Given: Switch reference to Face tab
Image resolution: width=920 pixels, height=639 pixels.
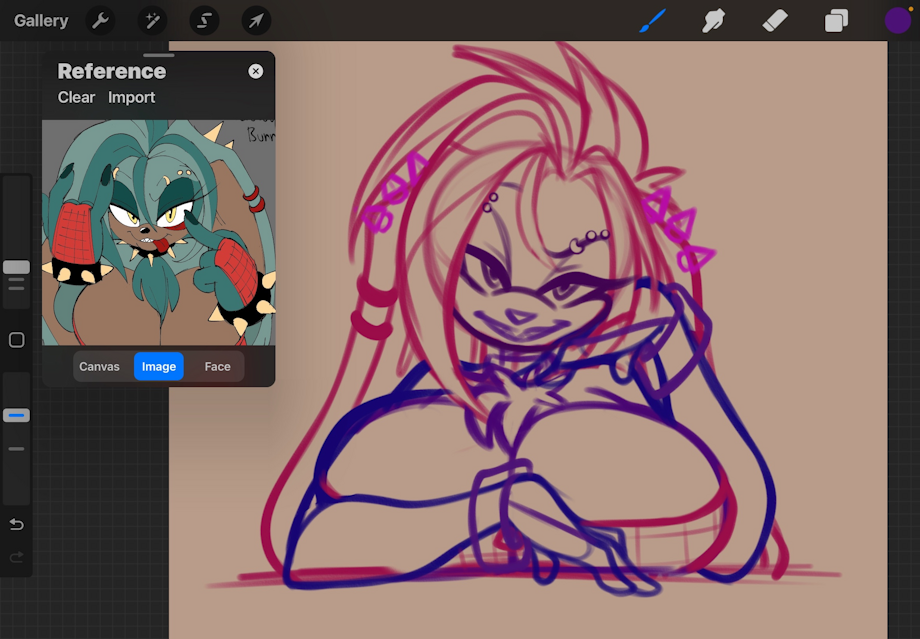Looking at the screenshot, I should click(217, 367).
